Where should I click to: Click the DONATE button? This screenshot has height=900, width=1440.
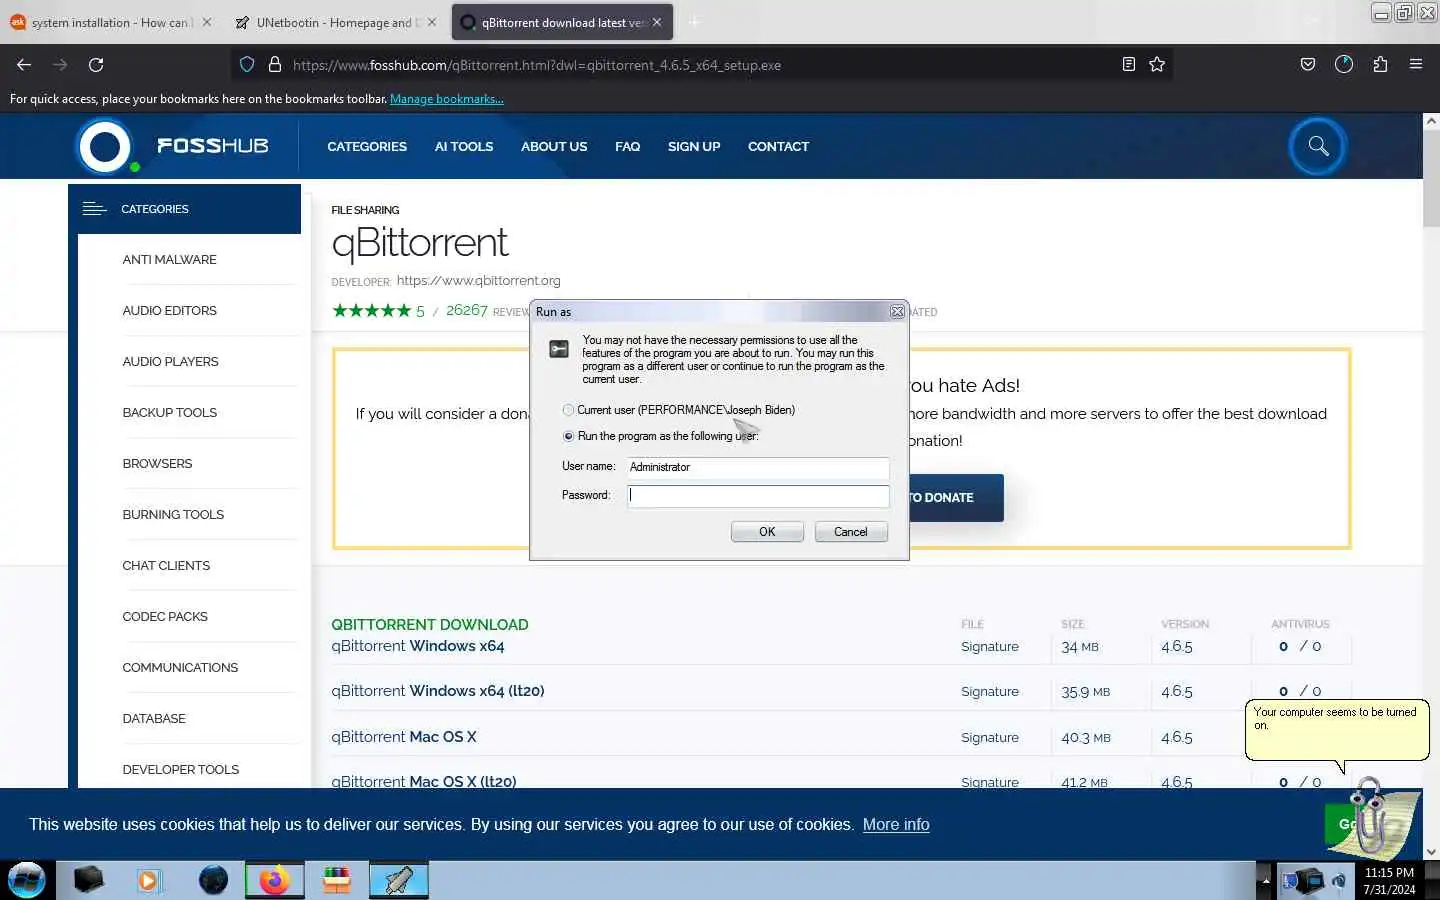click(x=955, y=497)
